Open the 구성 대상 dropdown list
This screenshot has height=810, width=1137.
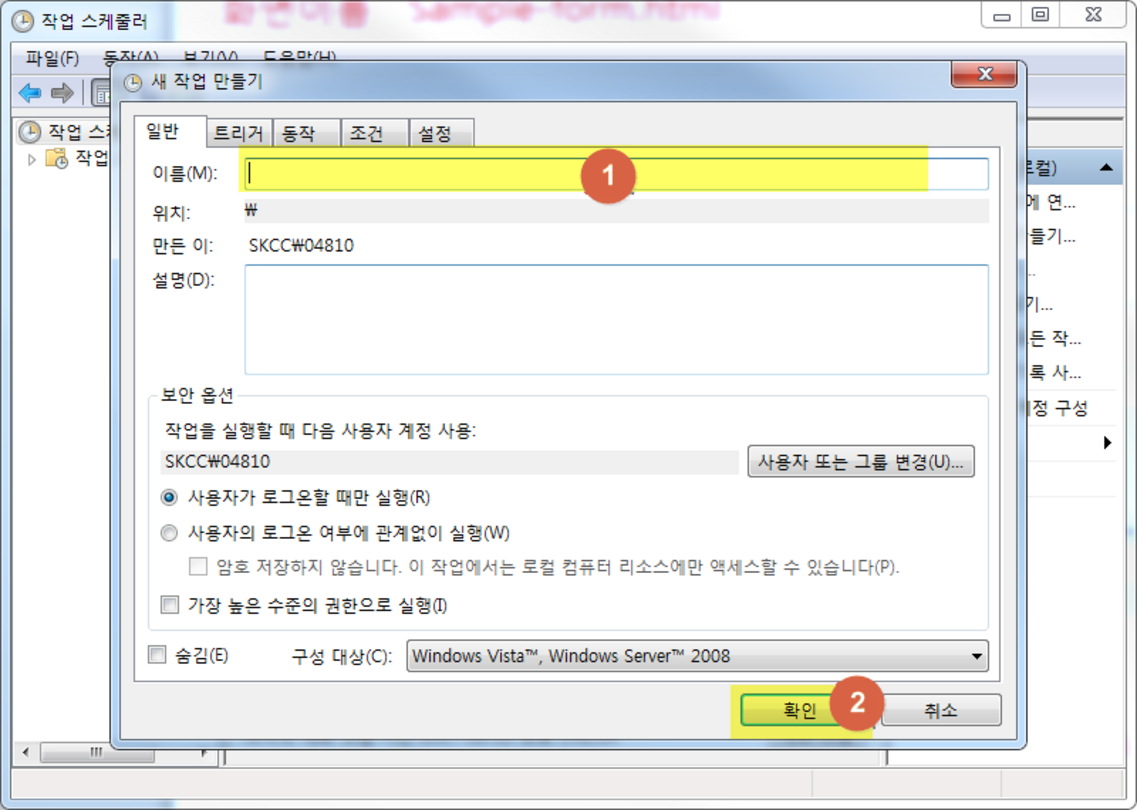pyautogui.click(x=976, y=657)
